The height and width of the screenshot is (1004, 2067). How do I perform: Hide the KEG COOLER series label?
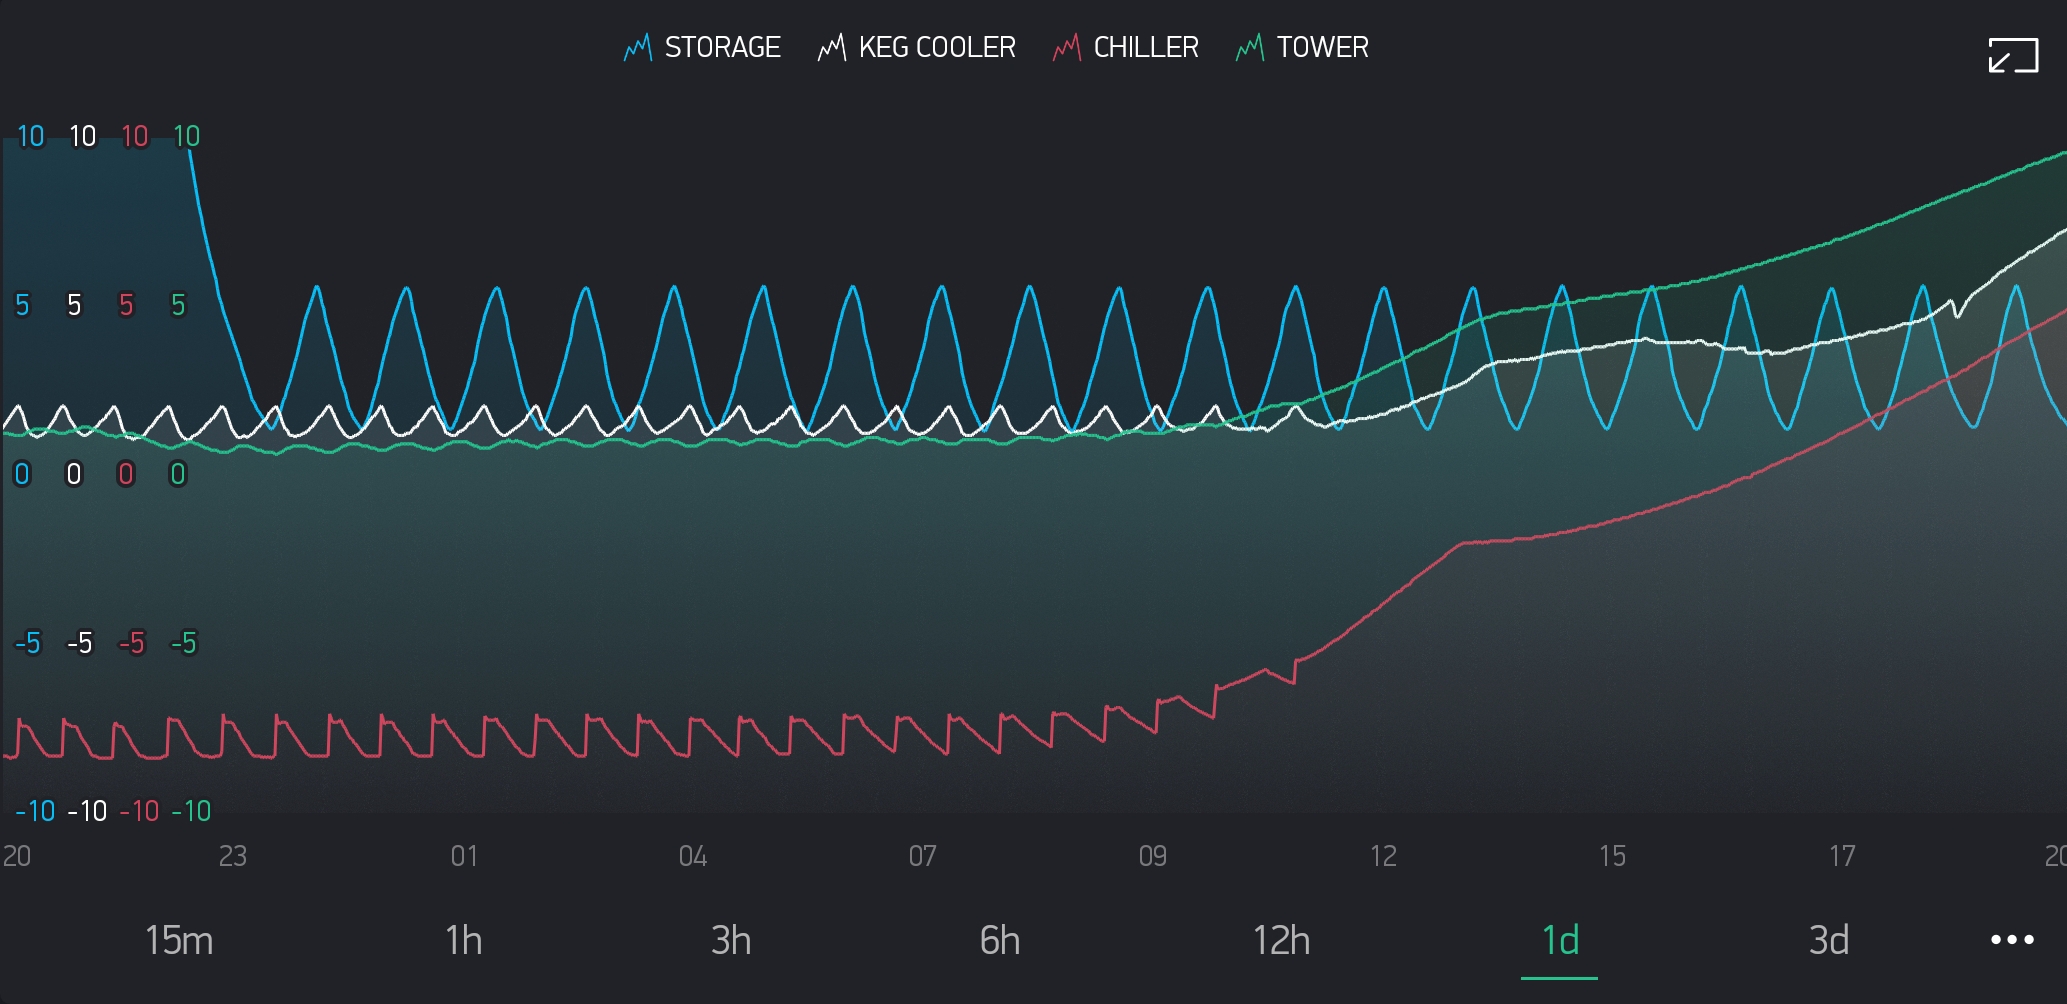(x=937, y=48)
